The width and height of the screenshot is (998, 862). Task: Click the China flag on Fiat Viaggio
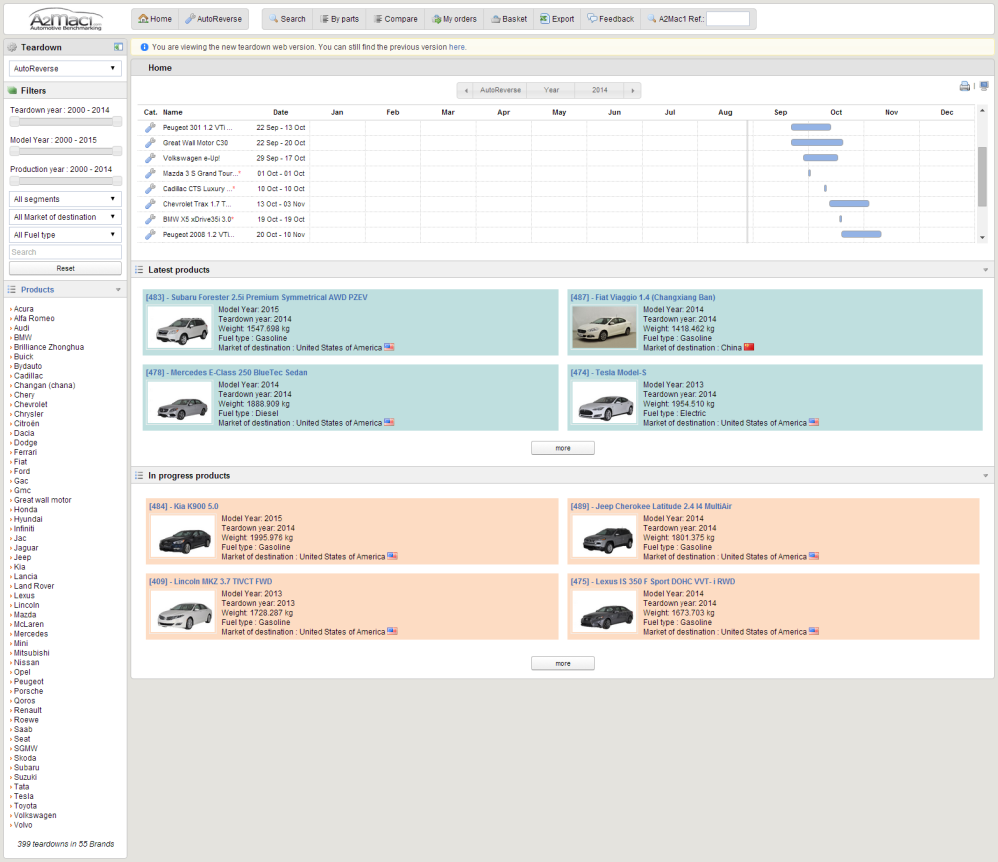point(749,348)
